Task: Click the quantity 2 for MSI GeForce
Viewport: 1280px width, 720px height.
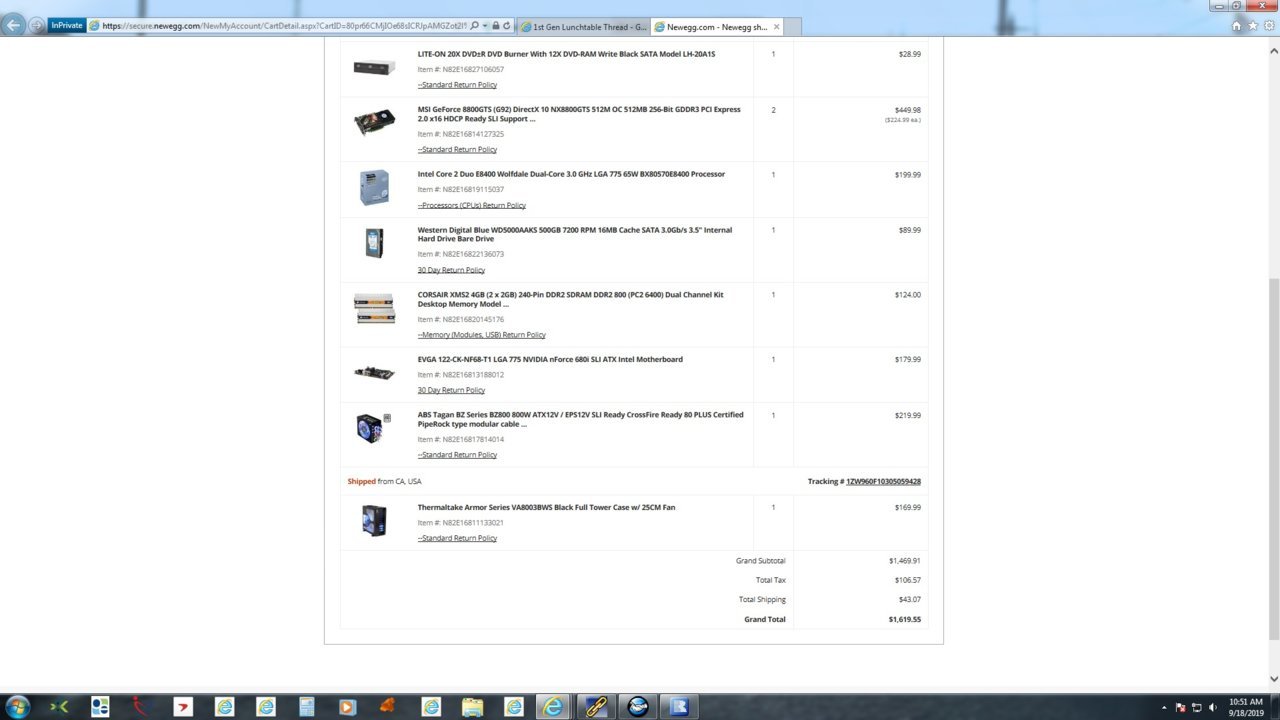Action: click(x=773, y=110)
